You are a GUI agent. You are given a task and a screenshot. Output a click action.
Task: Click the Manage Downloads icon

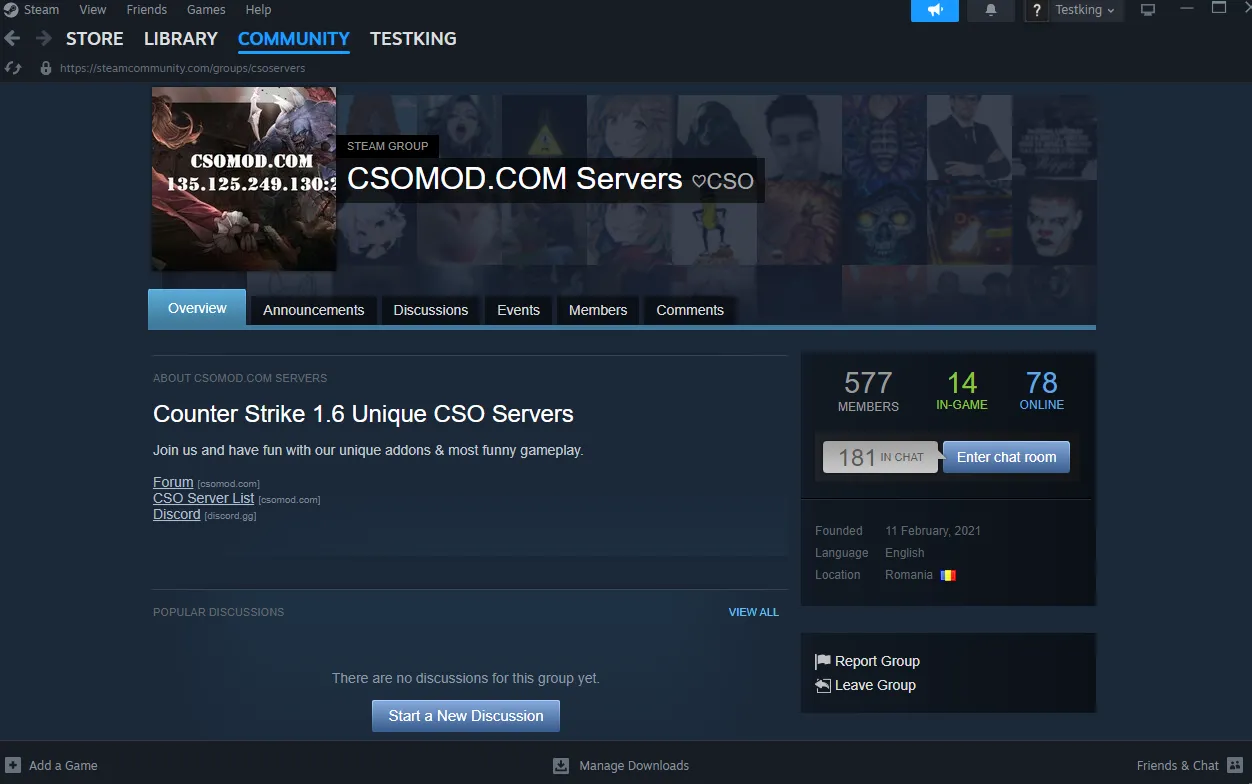[561, 766]
